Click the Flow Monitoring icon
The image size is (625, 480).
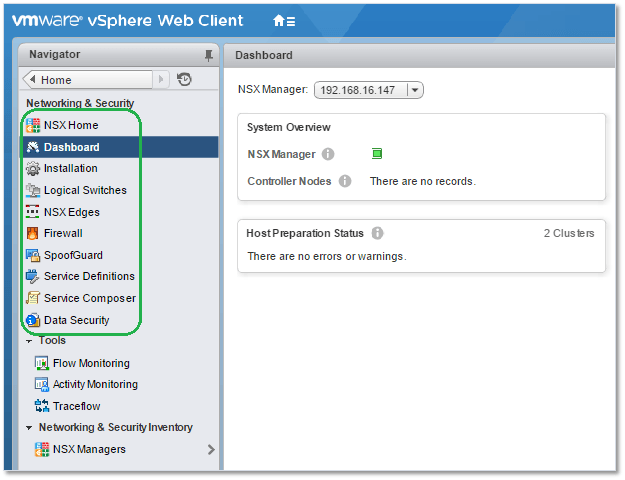[41, 363]
